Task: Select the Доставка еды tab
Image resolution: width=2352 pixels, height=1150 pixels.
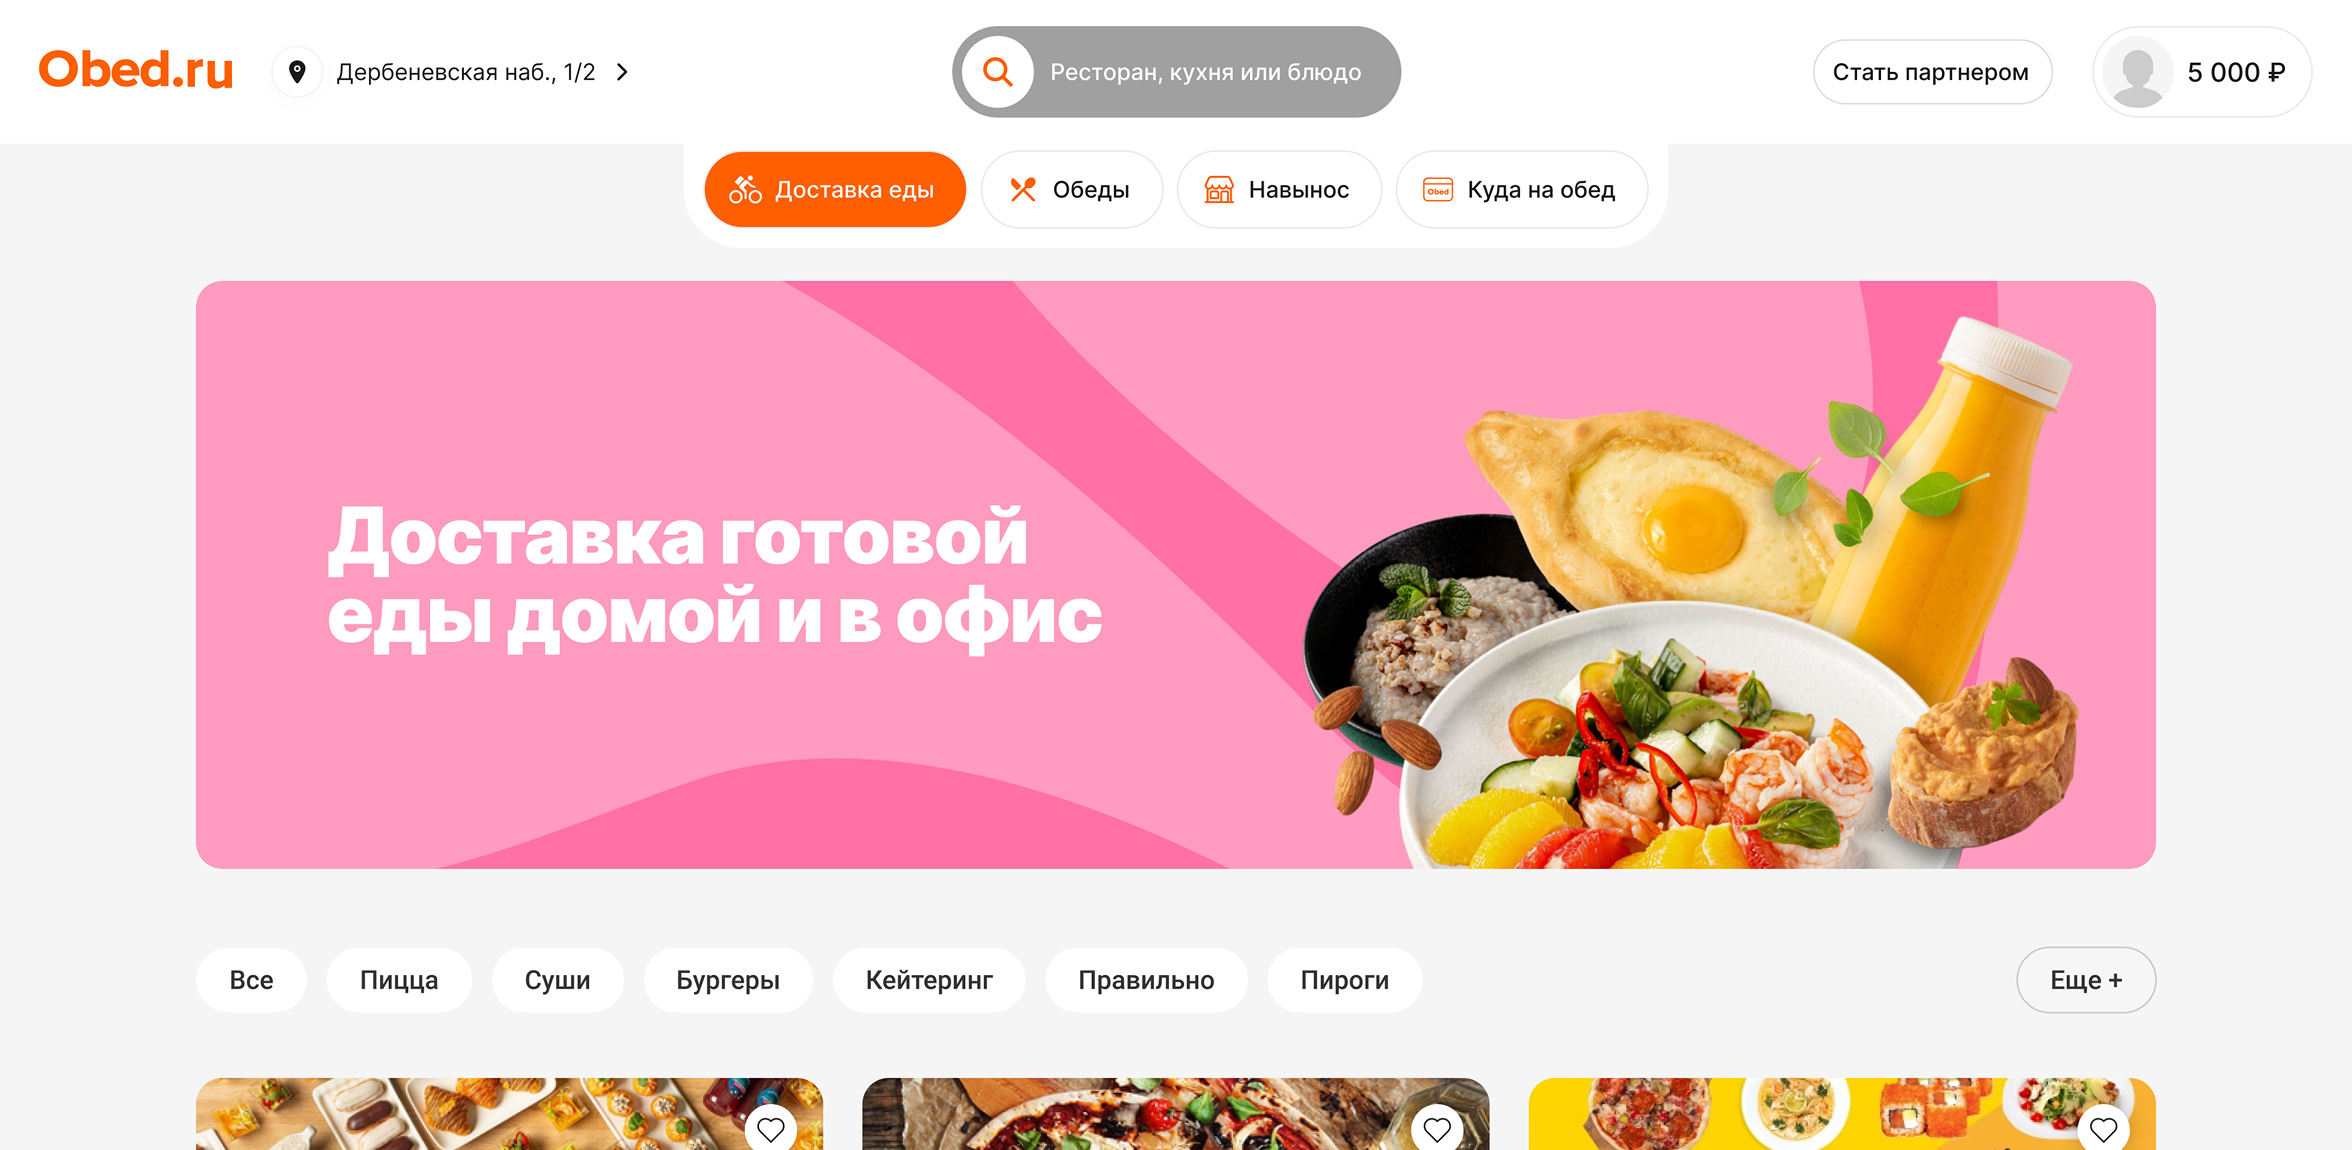Action: click(x=835, y=190)
